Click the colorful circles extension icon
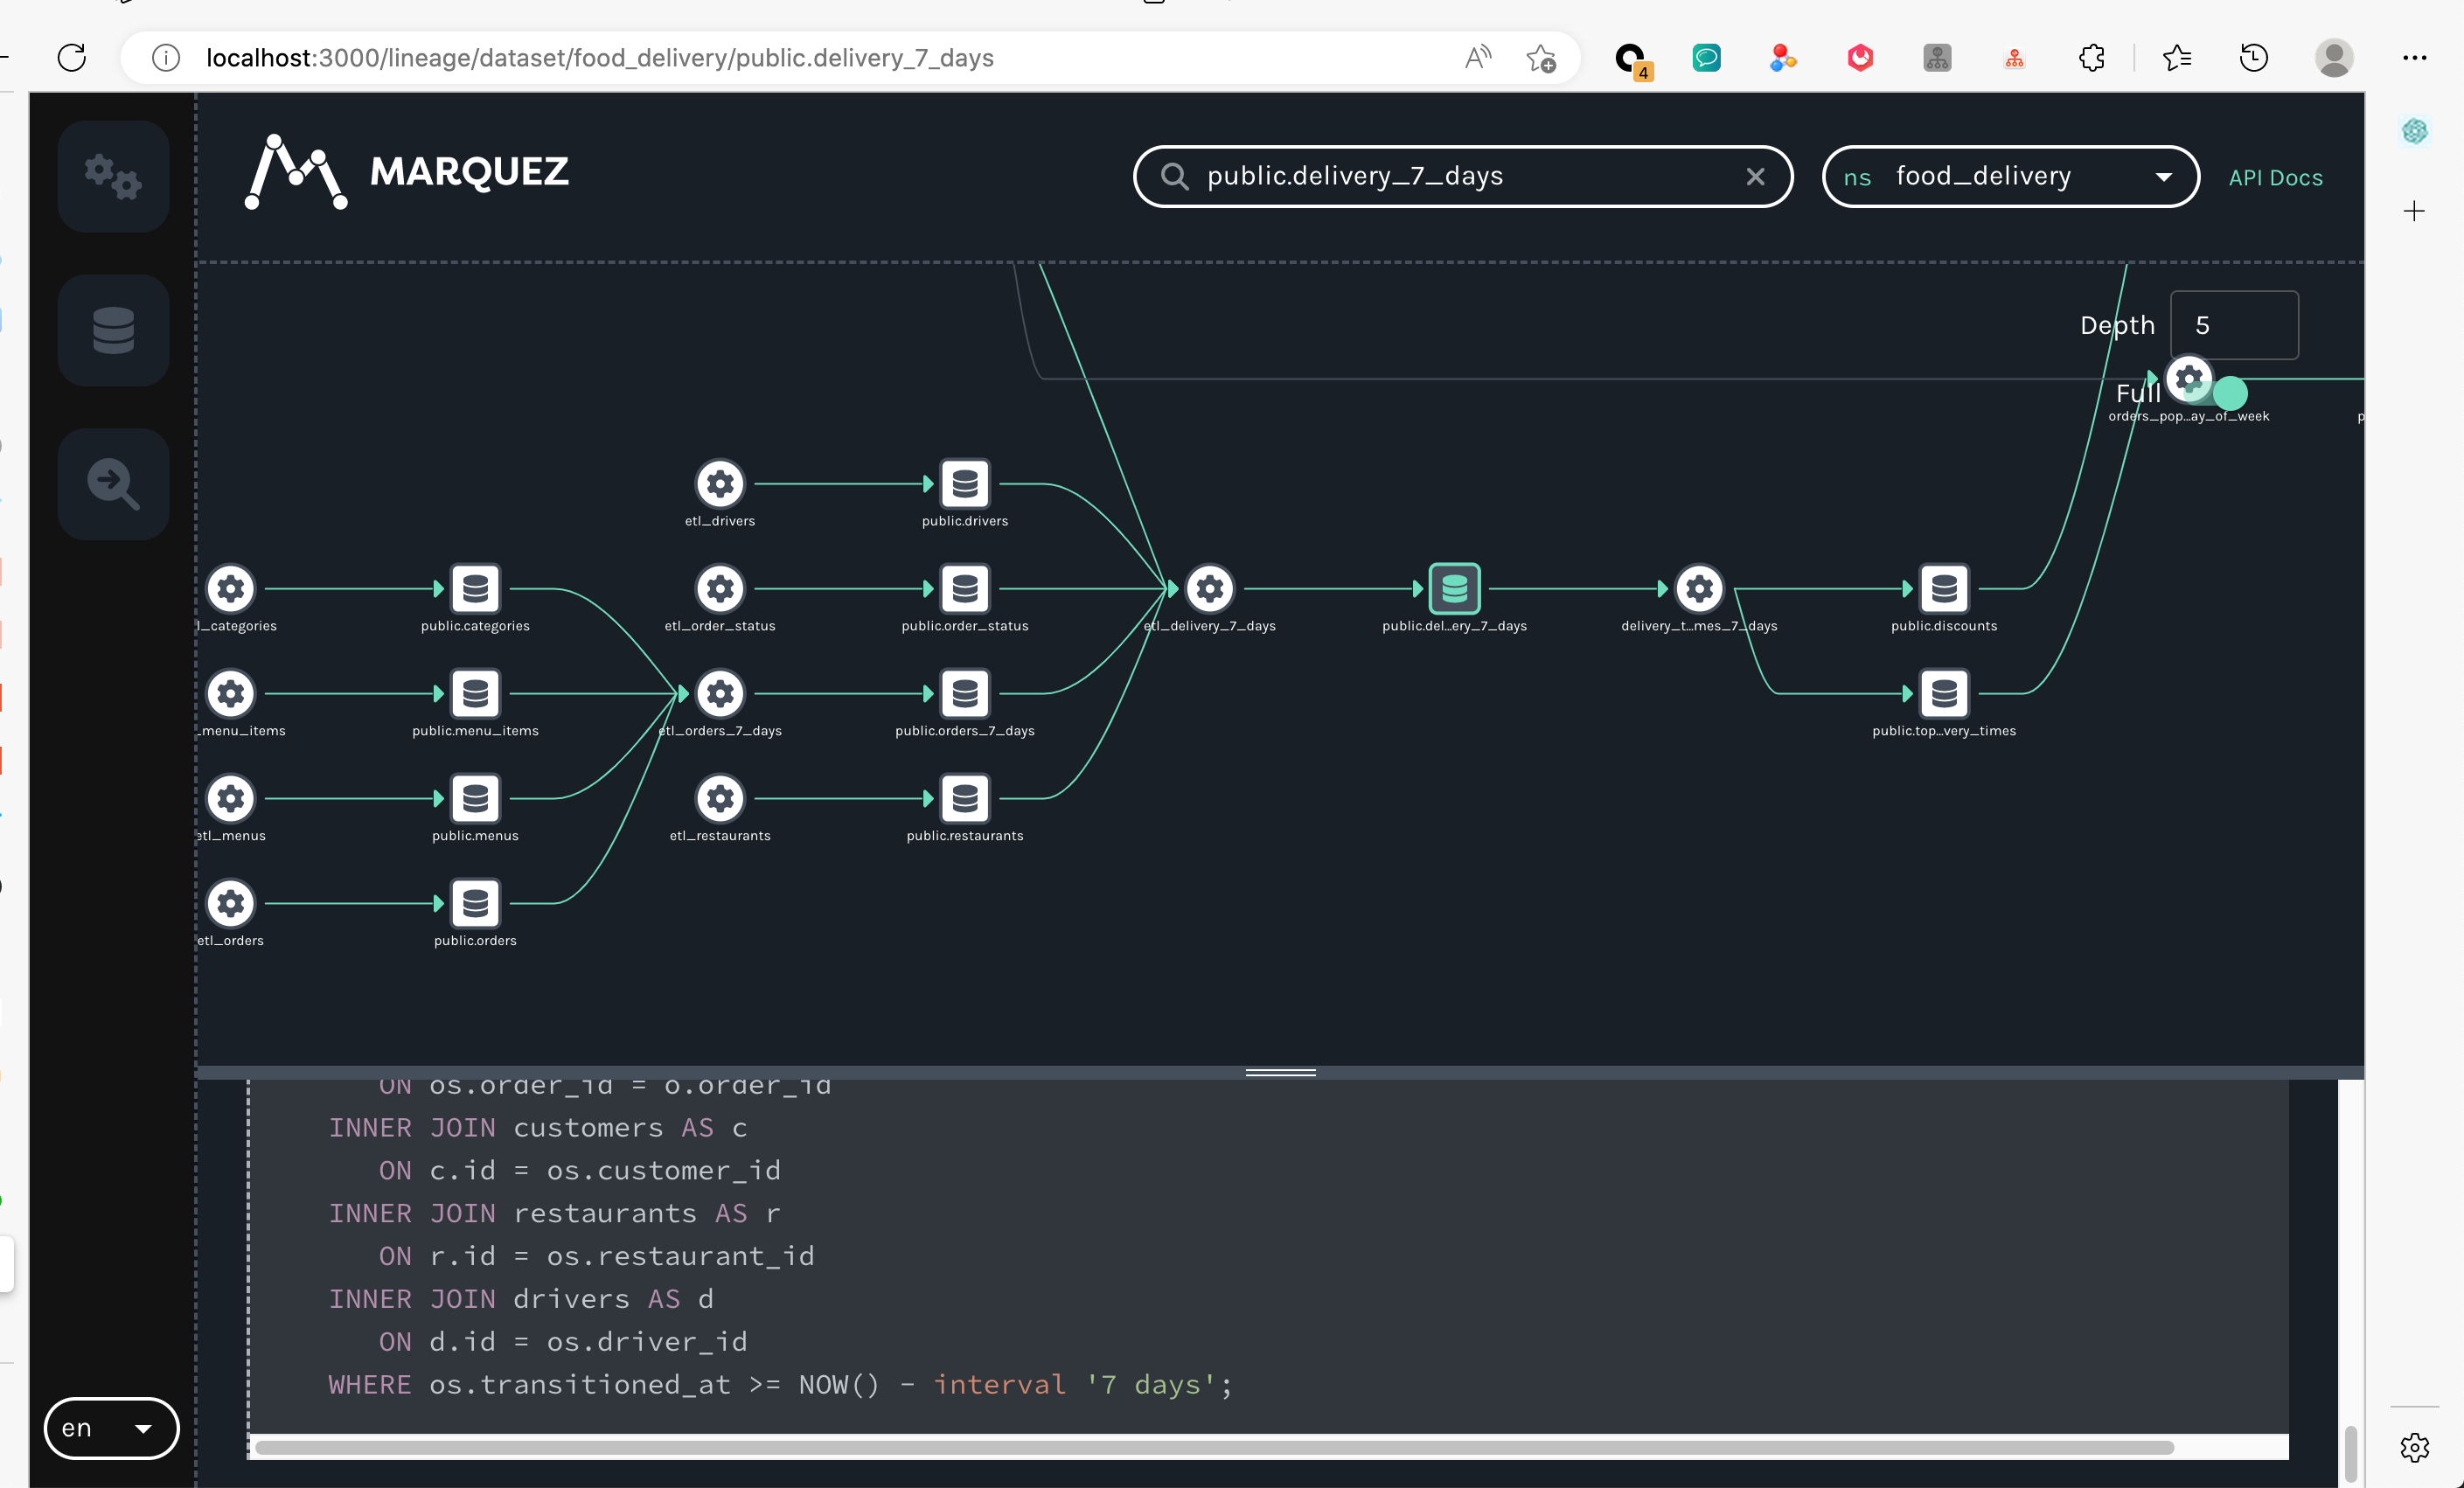Image resolution: width=2464 pixels, height=1488 pixels. point(1783,58)
